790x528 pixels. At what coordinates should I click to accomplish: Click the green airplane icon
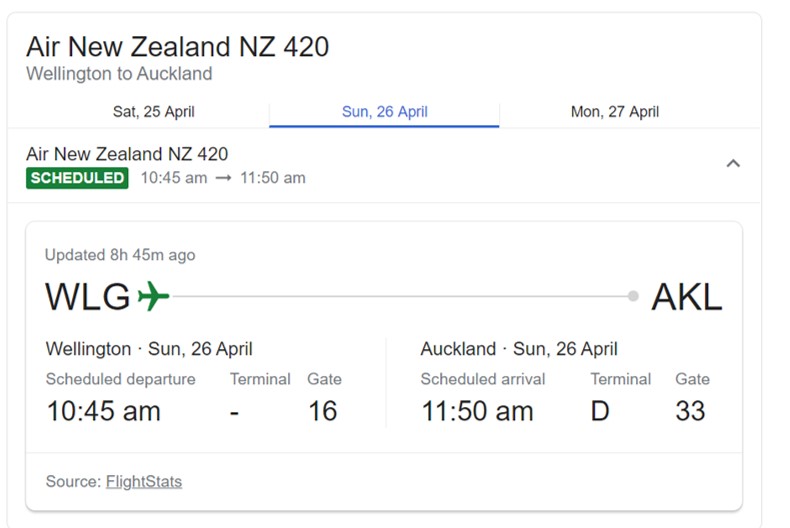154,297
